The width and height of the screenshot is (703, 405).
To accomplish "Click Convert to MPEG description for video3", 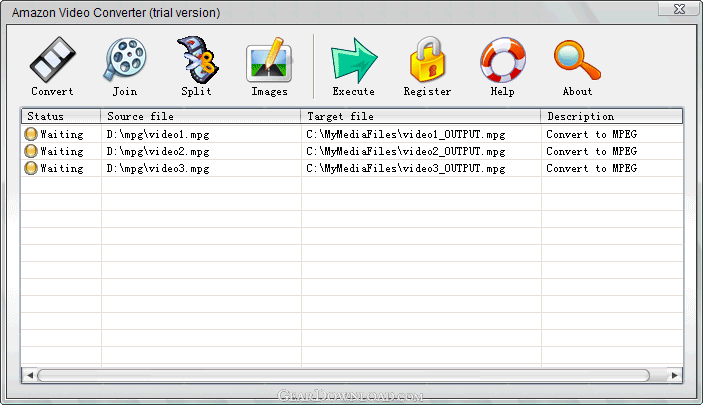I will click(591, 169).
